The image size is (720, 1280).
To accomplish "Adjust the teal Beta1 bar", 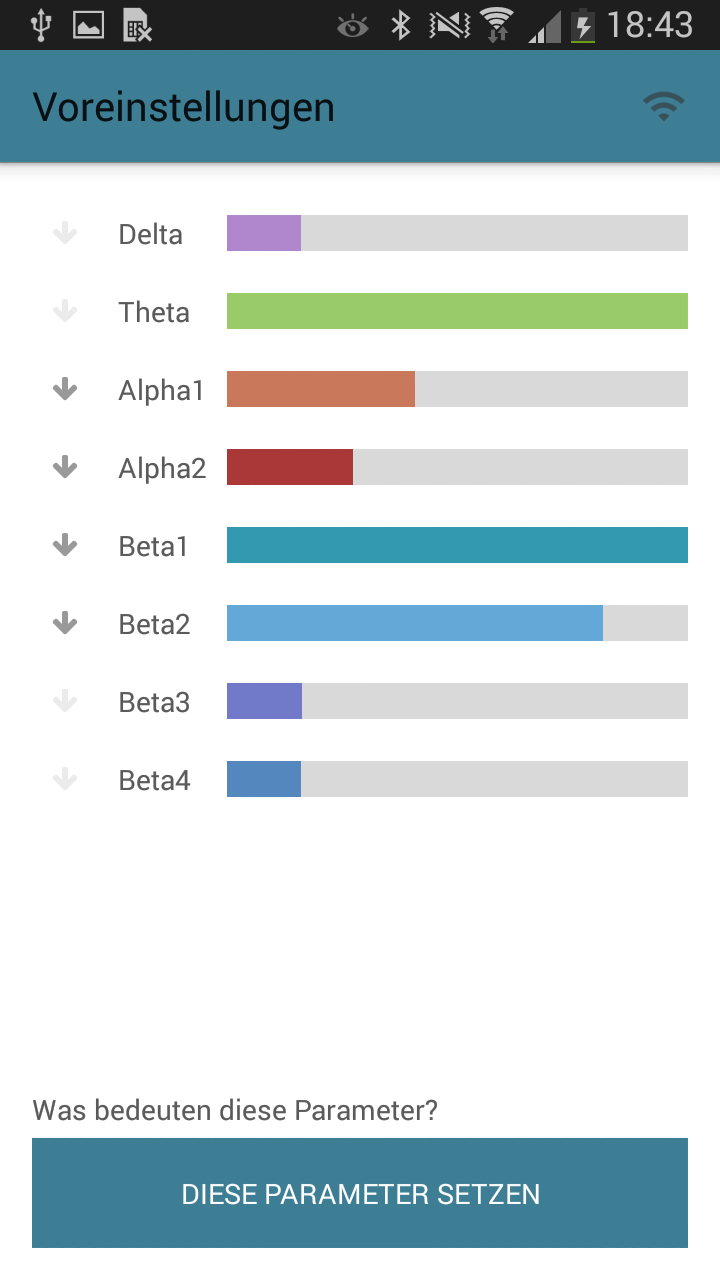I will tap(457, 545).
